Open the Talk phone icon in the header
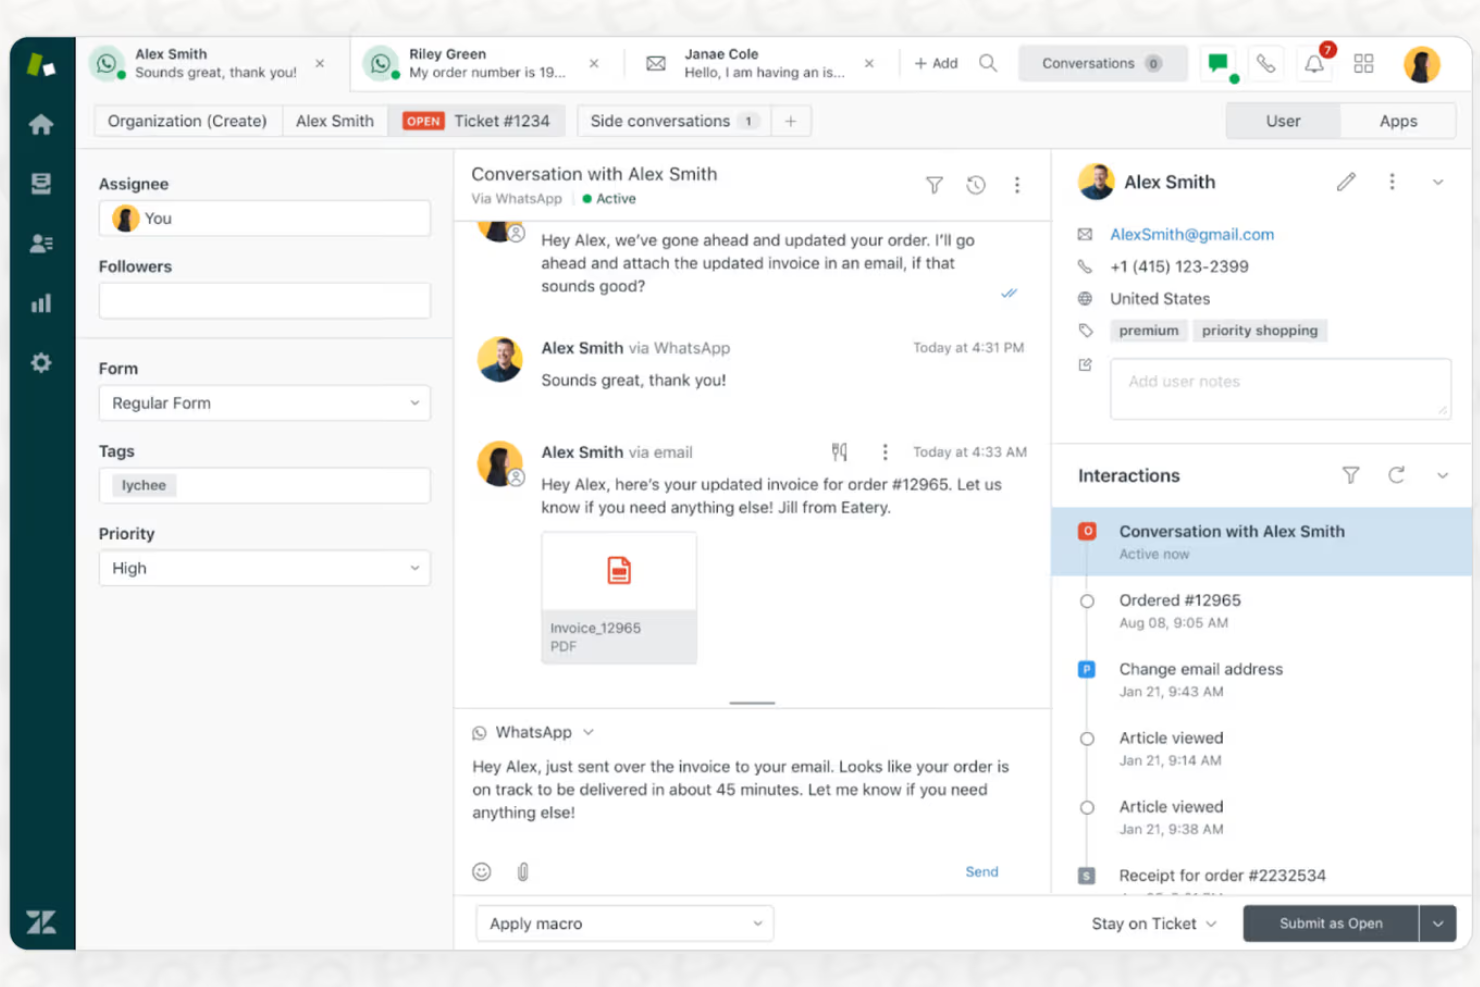Viewport: 1480px width, 987px height. coord(1266,63)
